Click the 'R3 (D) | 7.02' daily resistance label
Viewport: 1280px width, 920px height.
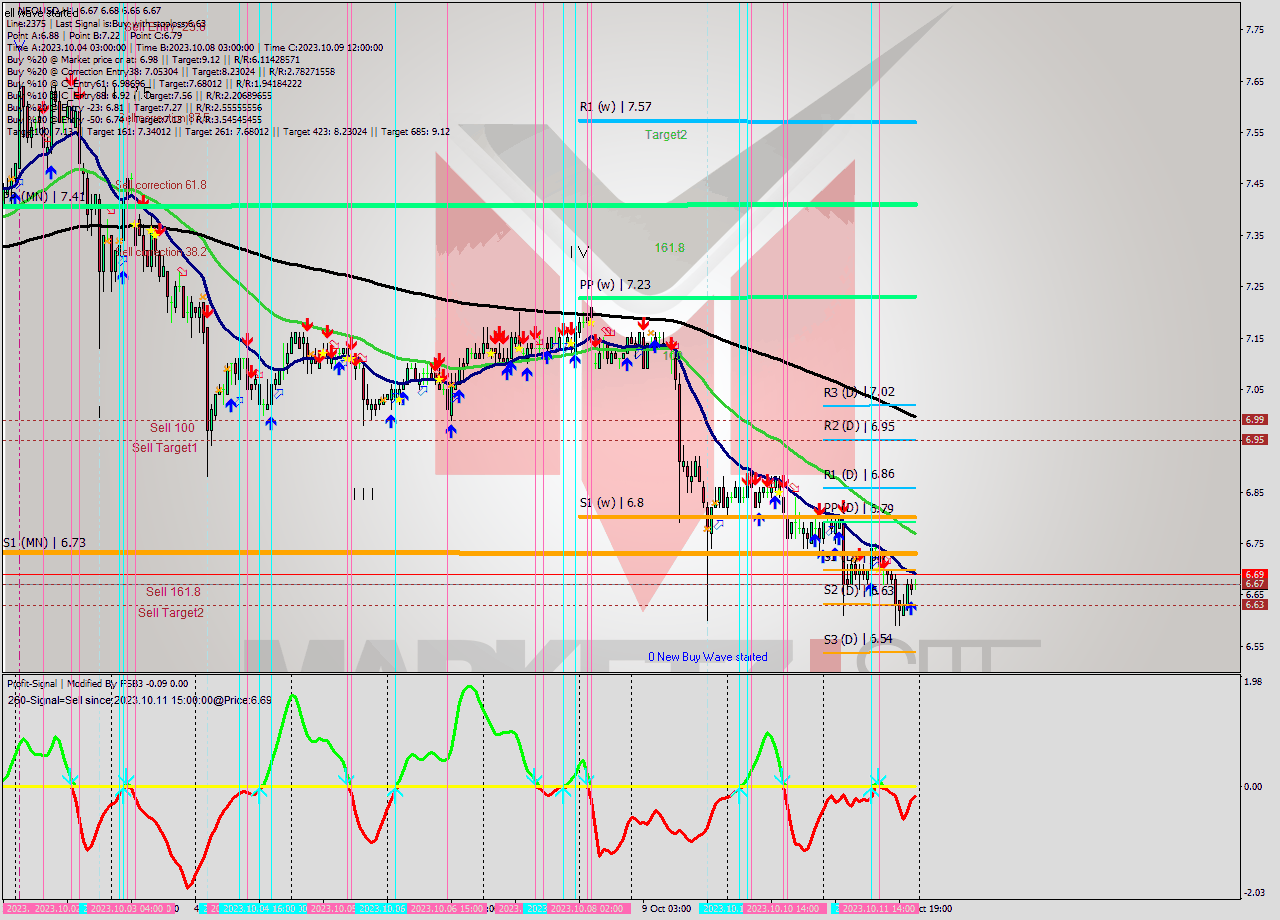(x=859, y=393)
